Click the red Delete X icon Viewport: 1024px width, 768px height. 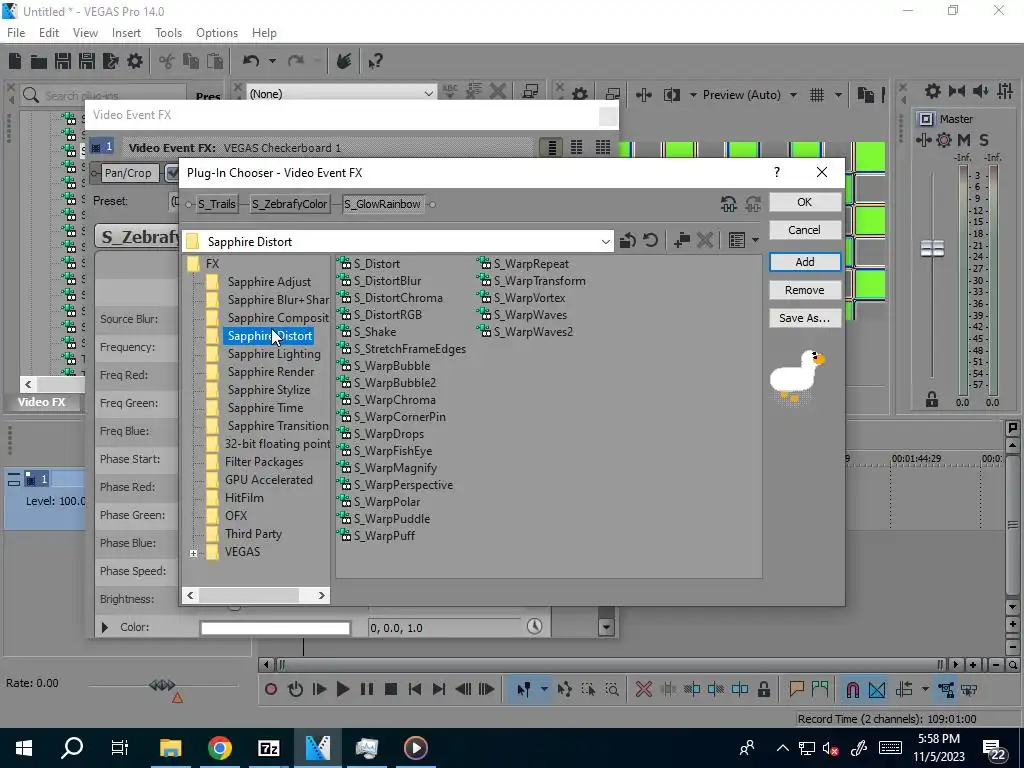click(x=644, y=689)
